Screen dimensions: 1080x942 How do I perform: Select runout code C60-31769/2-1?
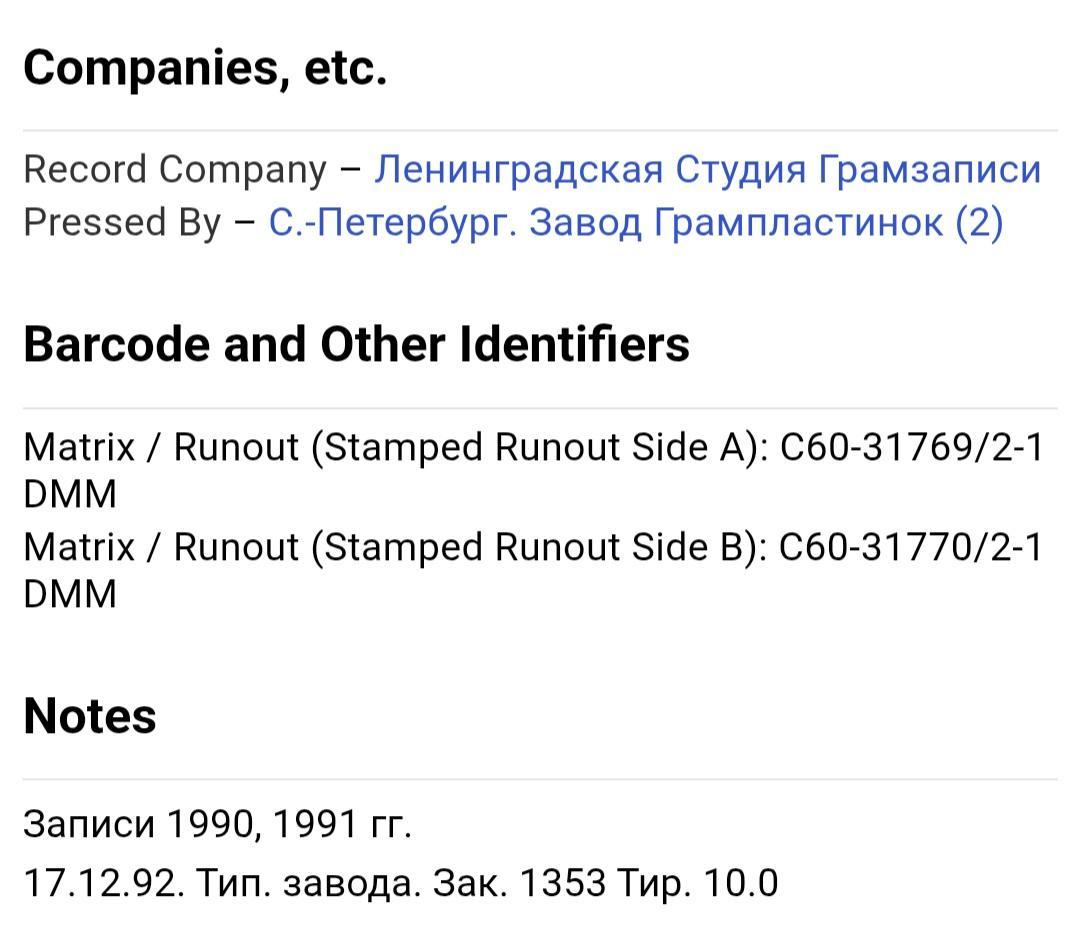click(x=912, y=448)
